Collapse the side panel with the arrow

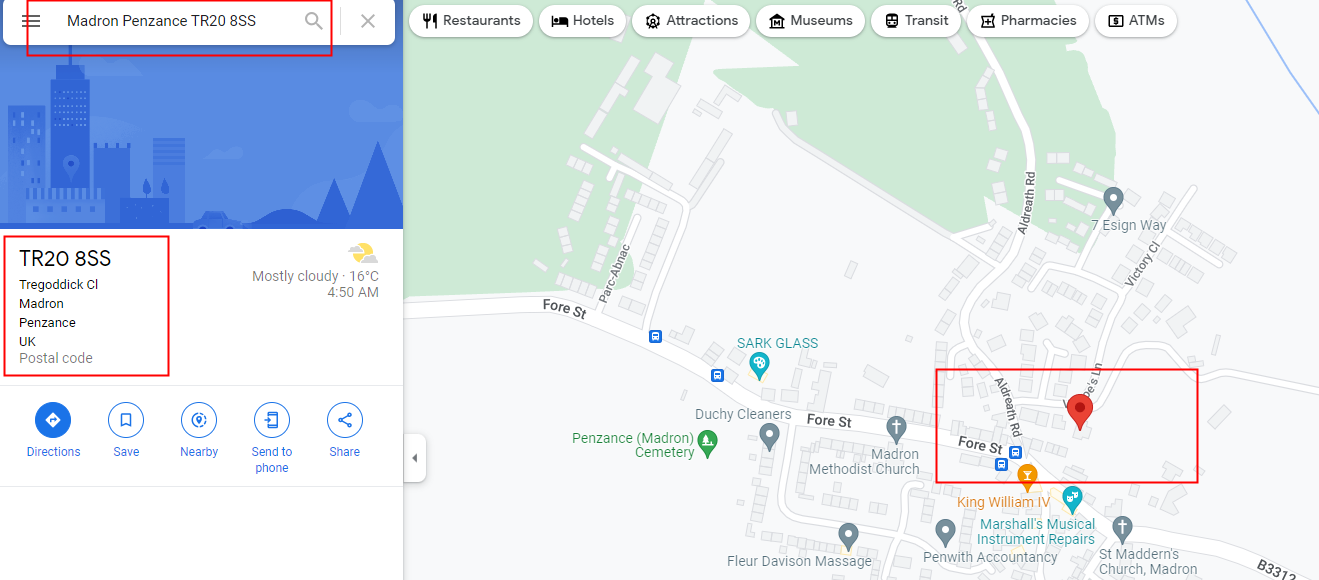point(415,458)
